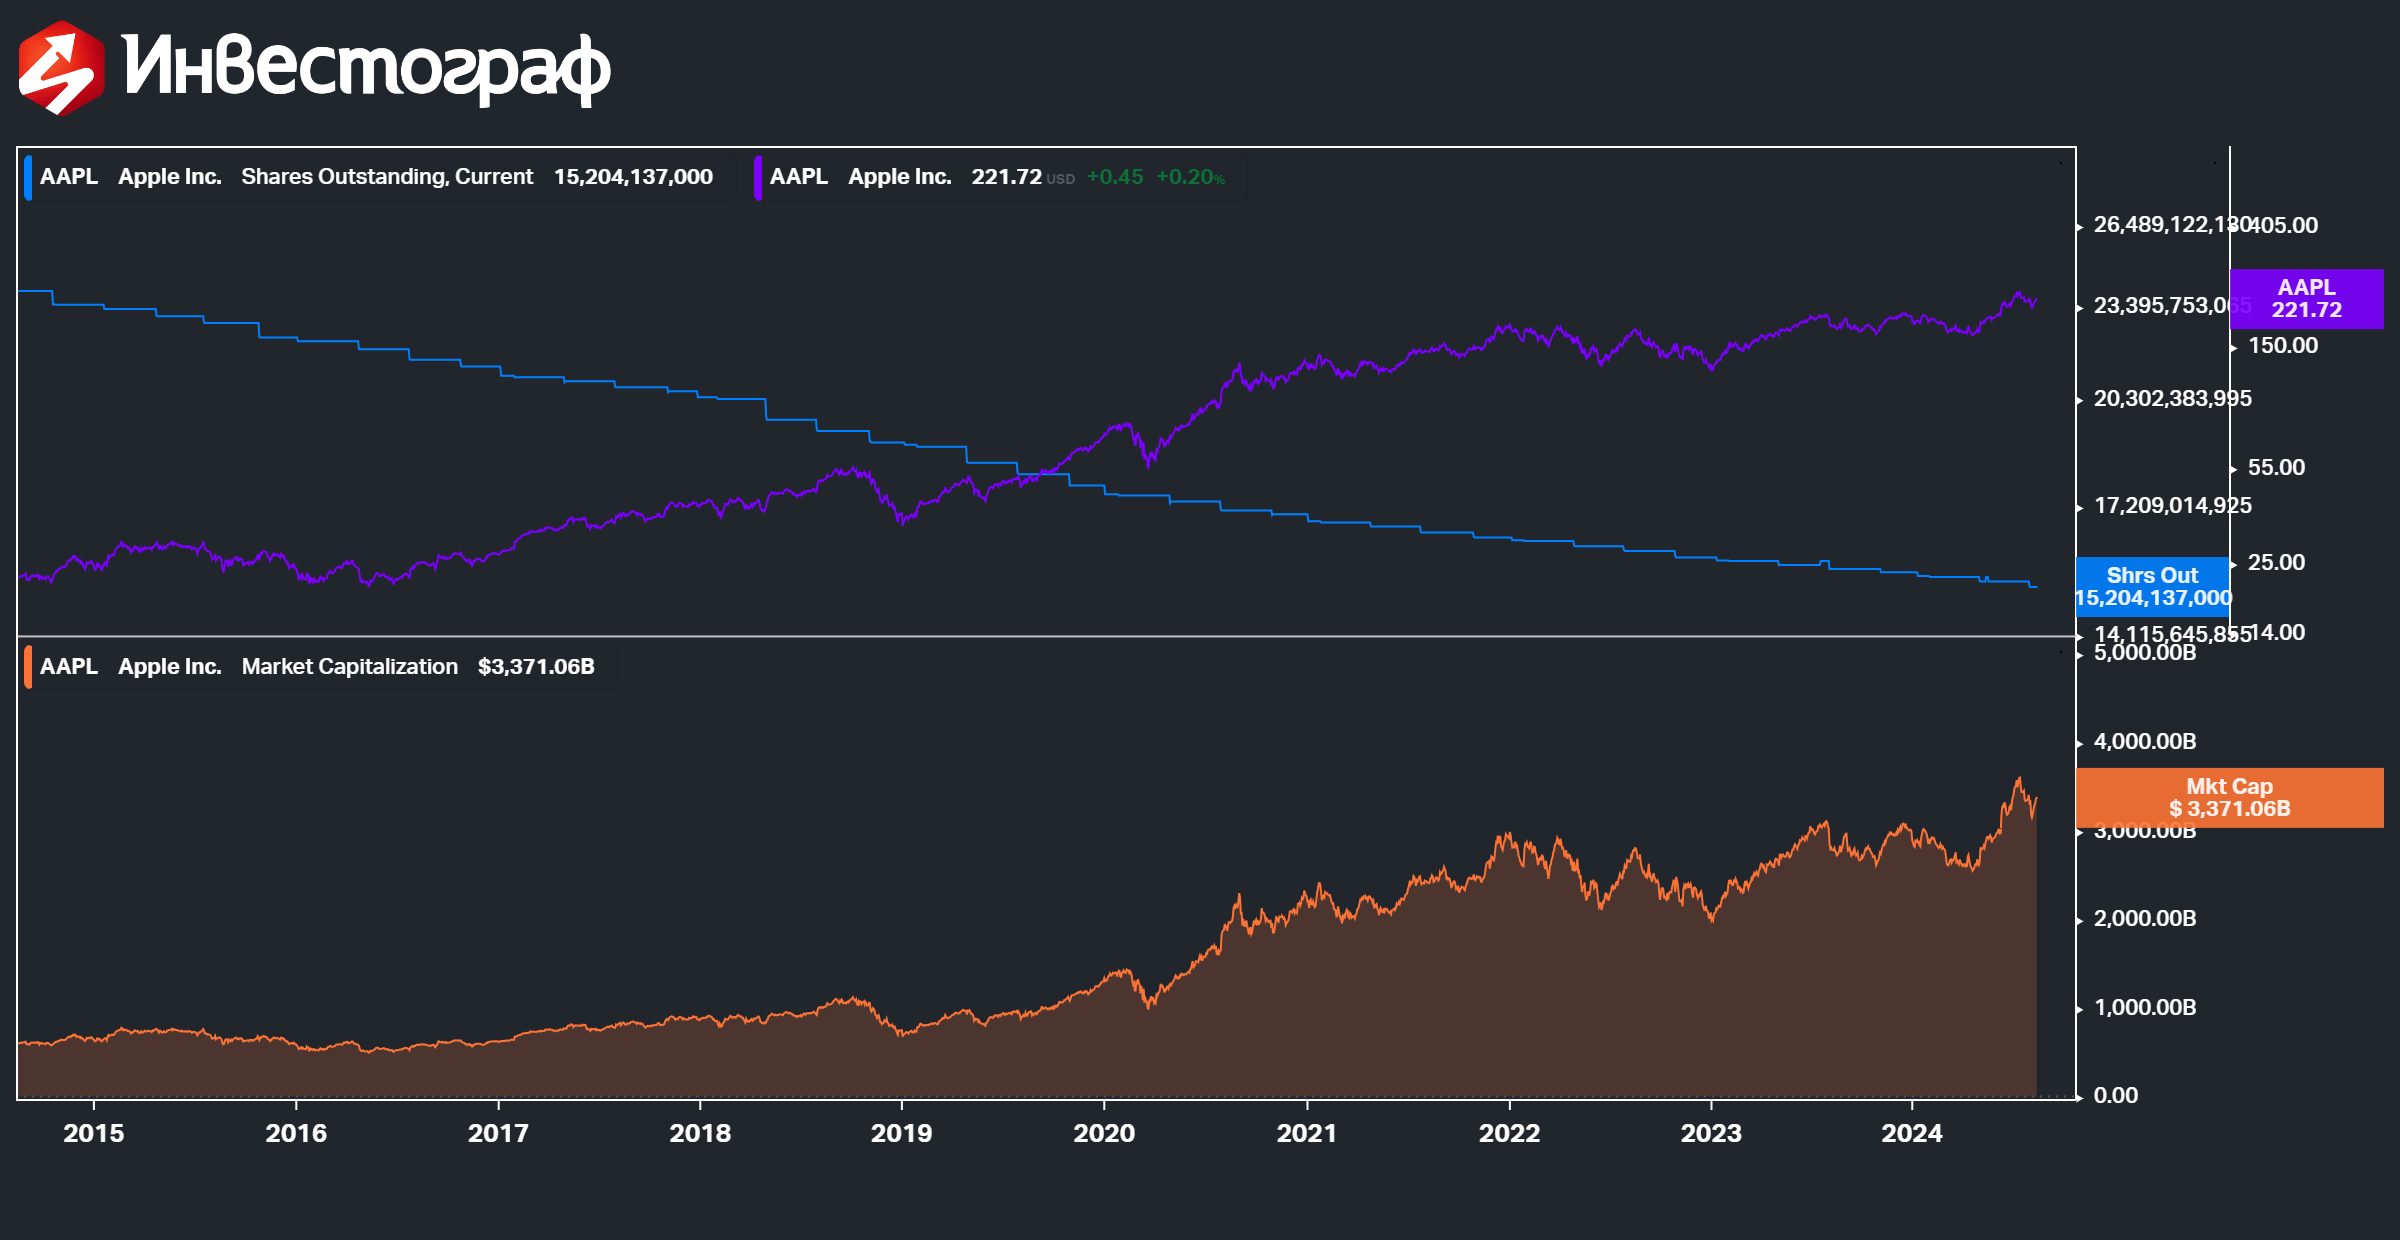Click the 2018 label on time axis
The image size is (2400, 1240).
pyautogui.click(x=700, y=1133)
